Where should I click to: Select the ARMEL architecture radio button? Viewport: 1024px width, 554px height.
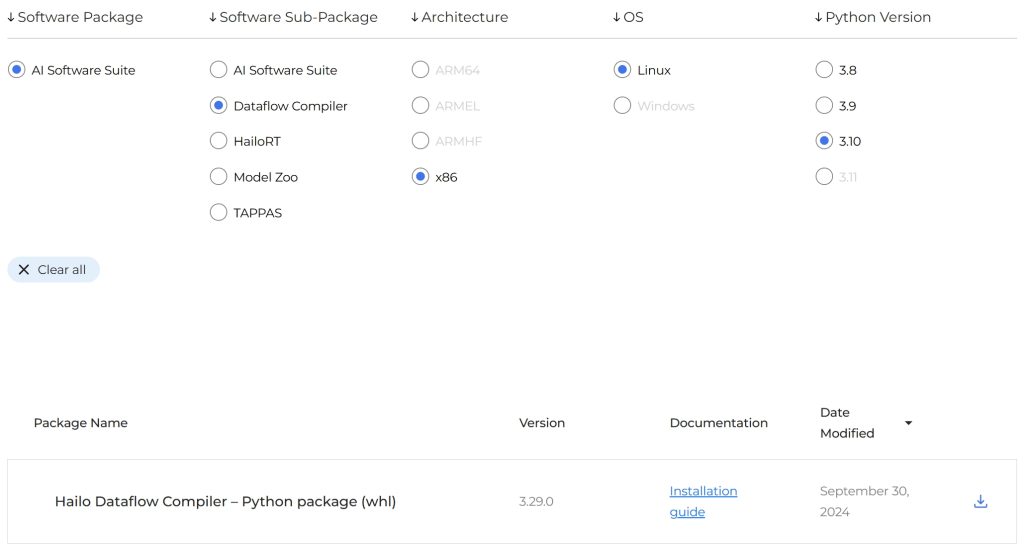coord(421,106)
